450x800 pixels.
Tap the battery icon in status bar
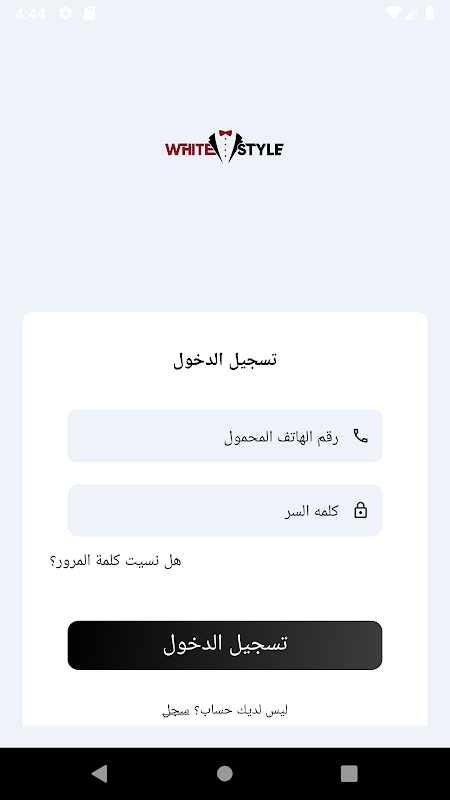[430, 13]
